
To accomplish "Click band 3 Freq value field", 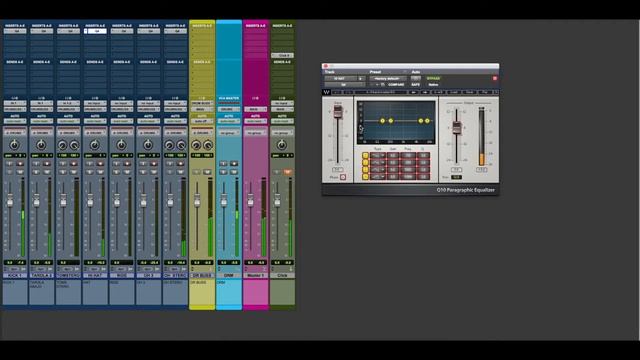I will point(408,170).
